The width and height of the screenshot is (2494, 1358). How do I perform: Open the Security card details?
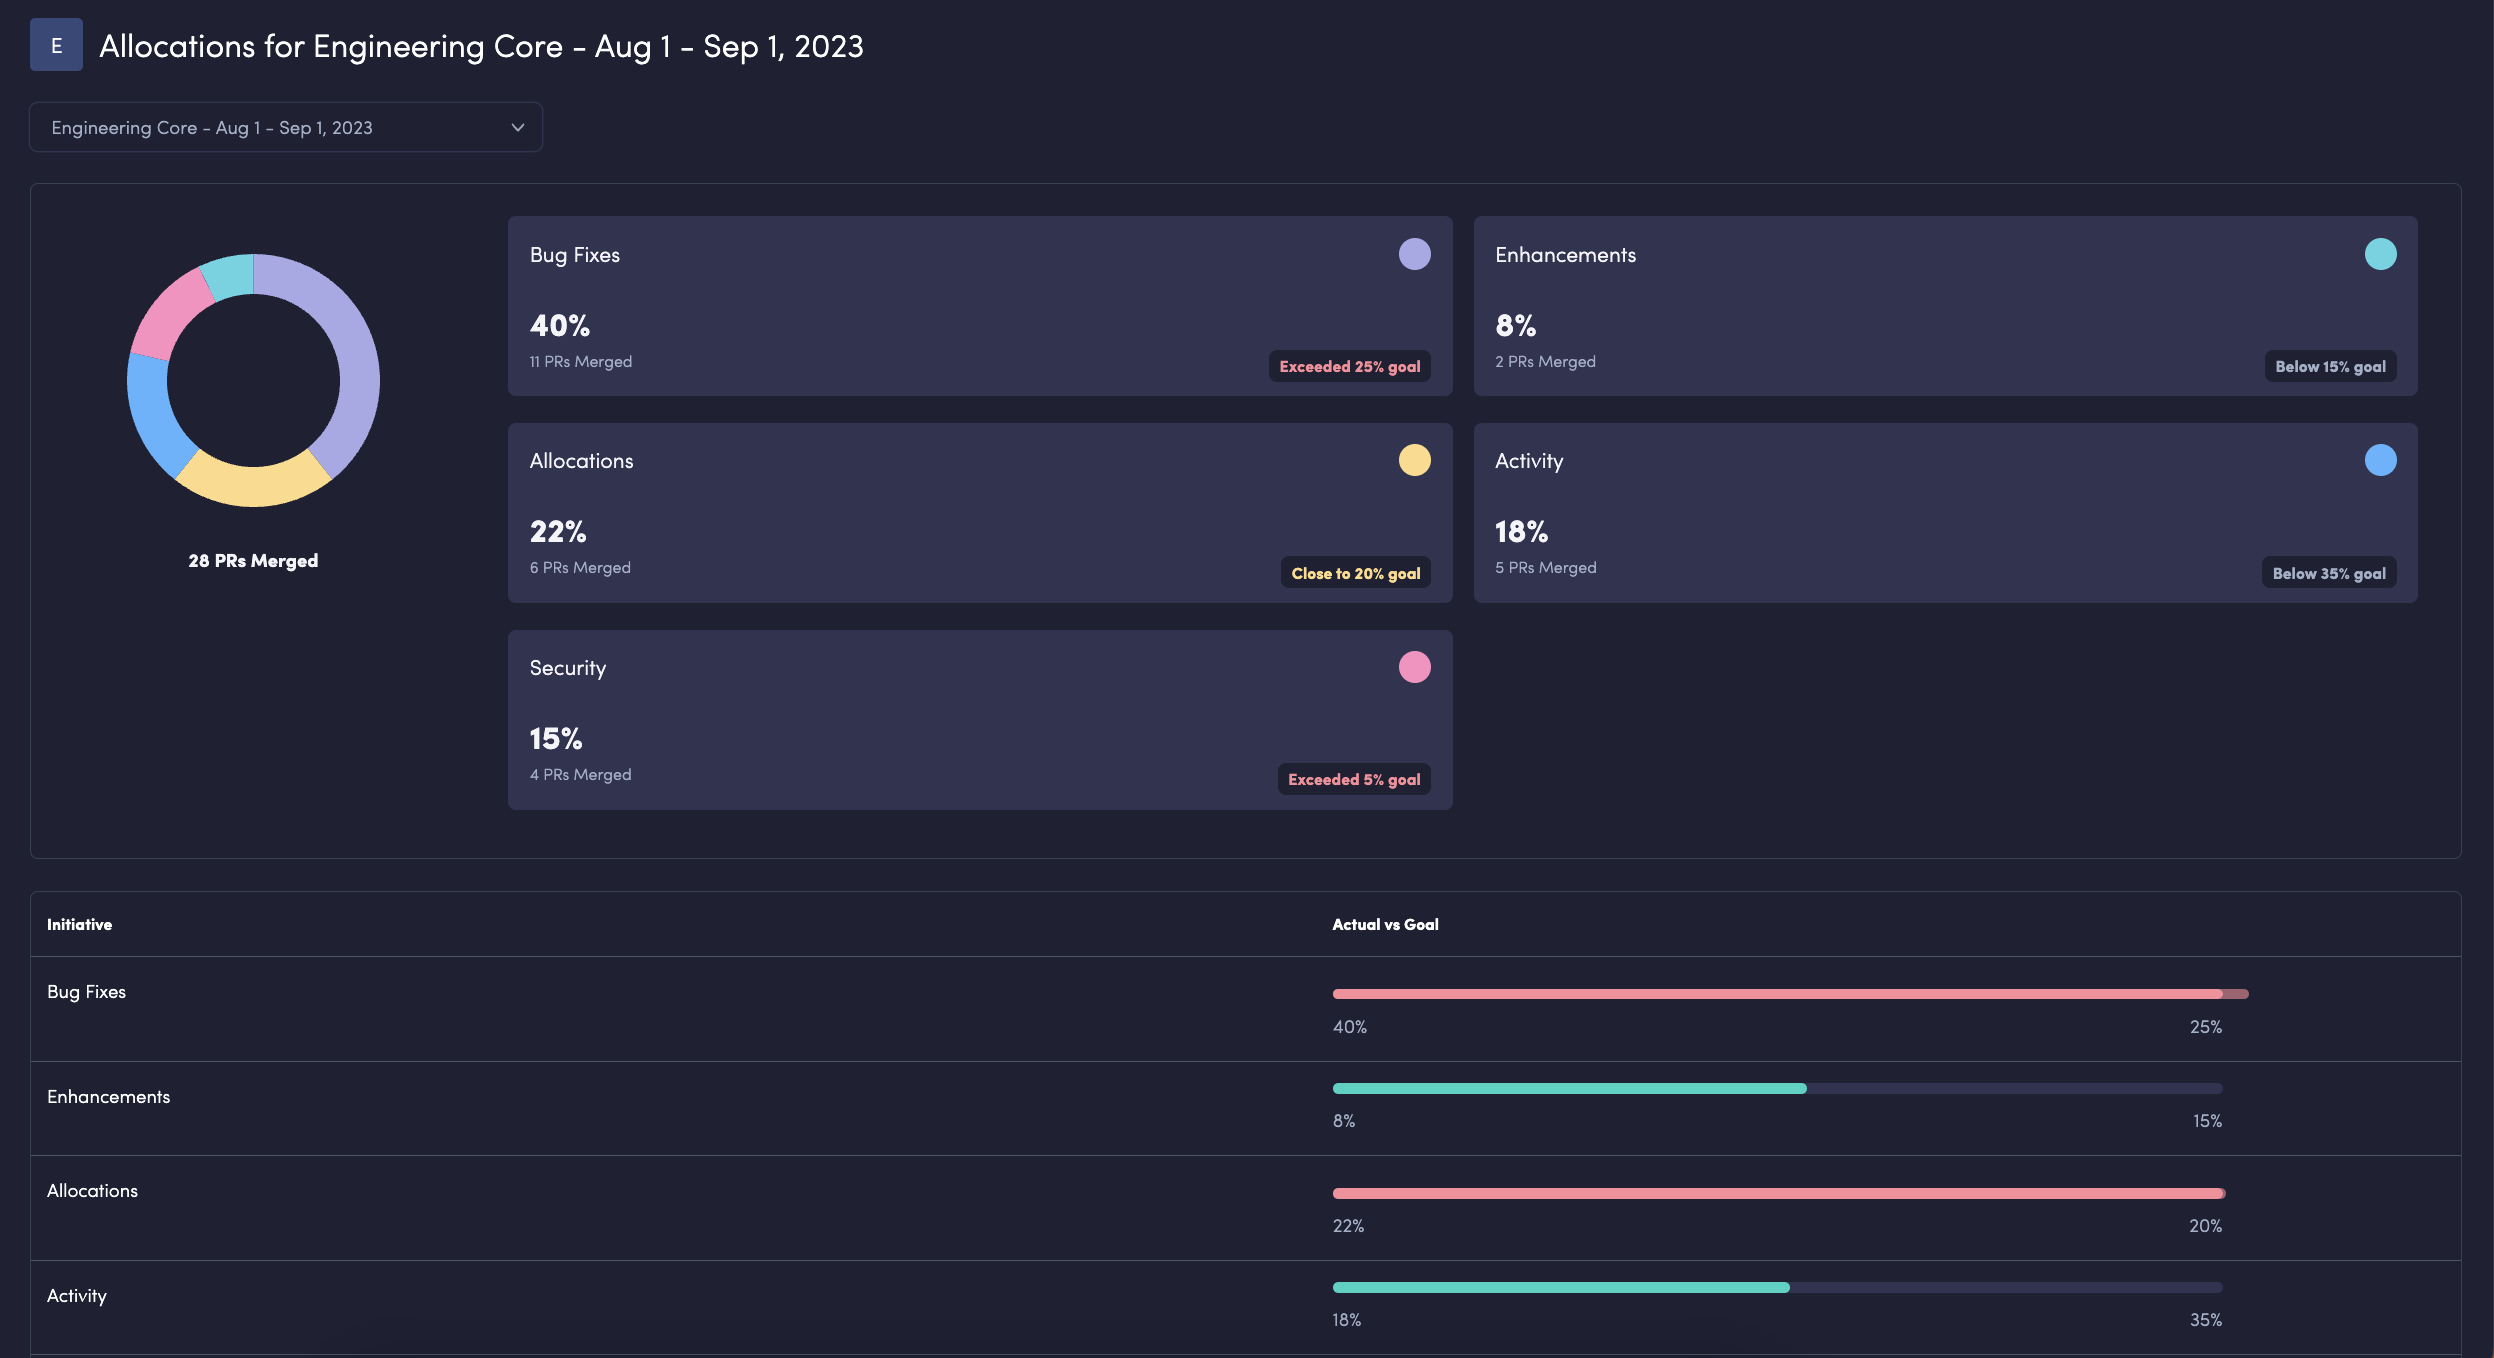pyautogui.click(x=978, y=720)
